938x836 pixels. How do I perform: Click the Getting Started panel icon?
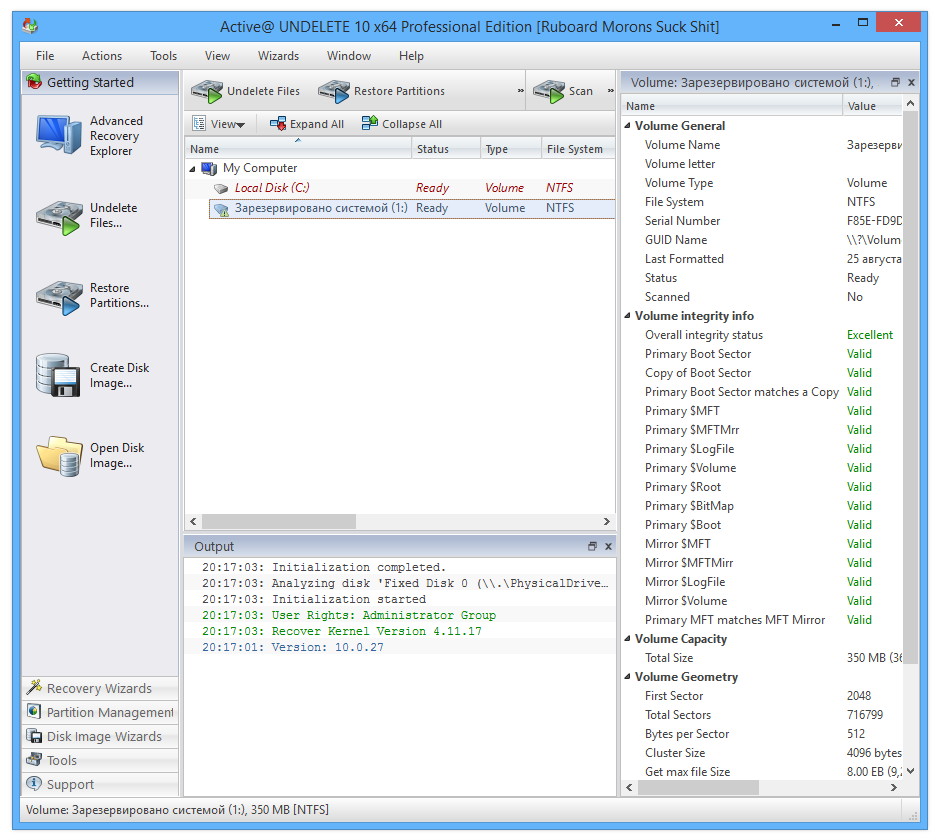tap(34, 81)
